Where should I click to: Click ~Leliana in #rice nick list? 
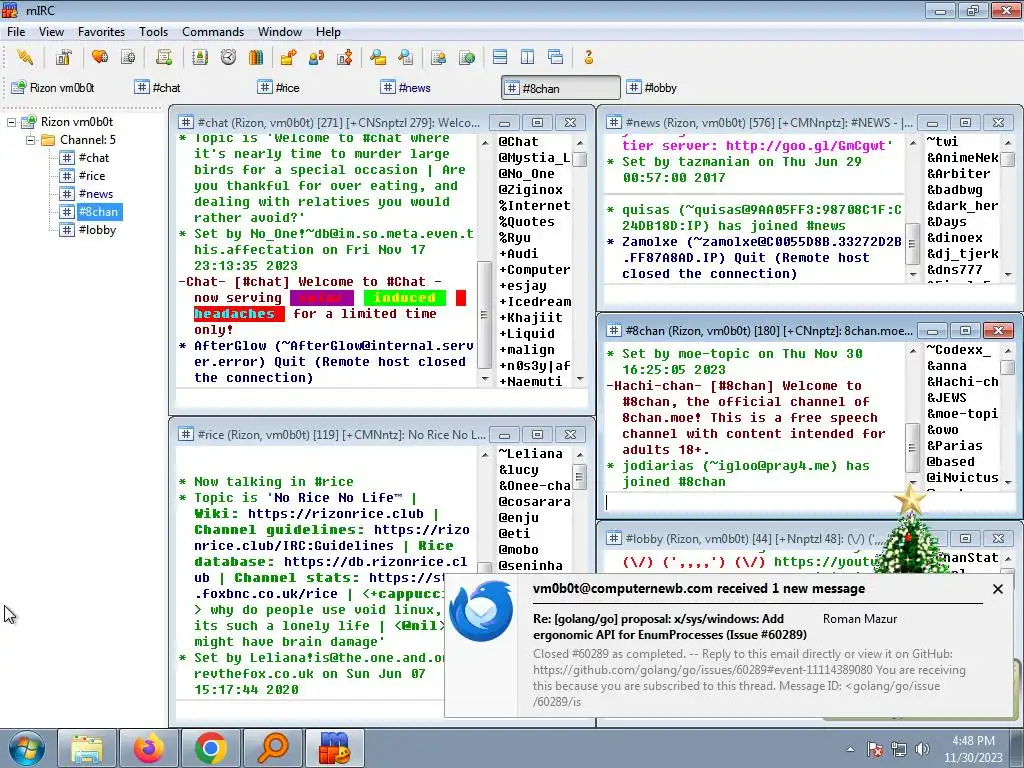click(530, 454)
